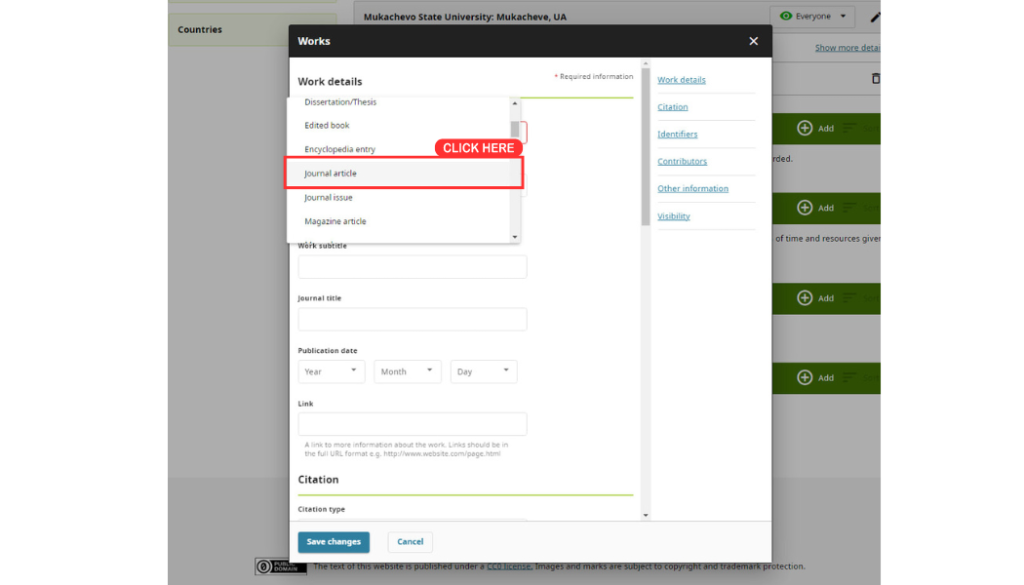Jump to Visibility section link
The width and height of the screenshot is (1024, 585).
tap(673, 216)
